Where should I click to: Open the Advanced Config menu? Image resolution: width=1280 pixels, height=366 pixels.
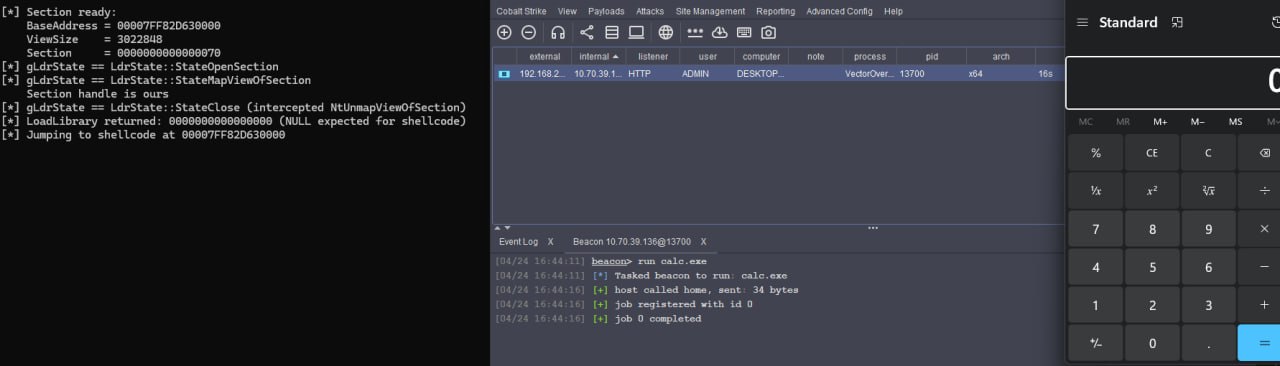840,11
